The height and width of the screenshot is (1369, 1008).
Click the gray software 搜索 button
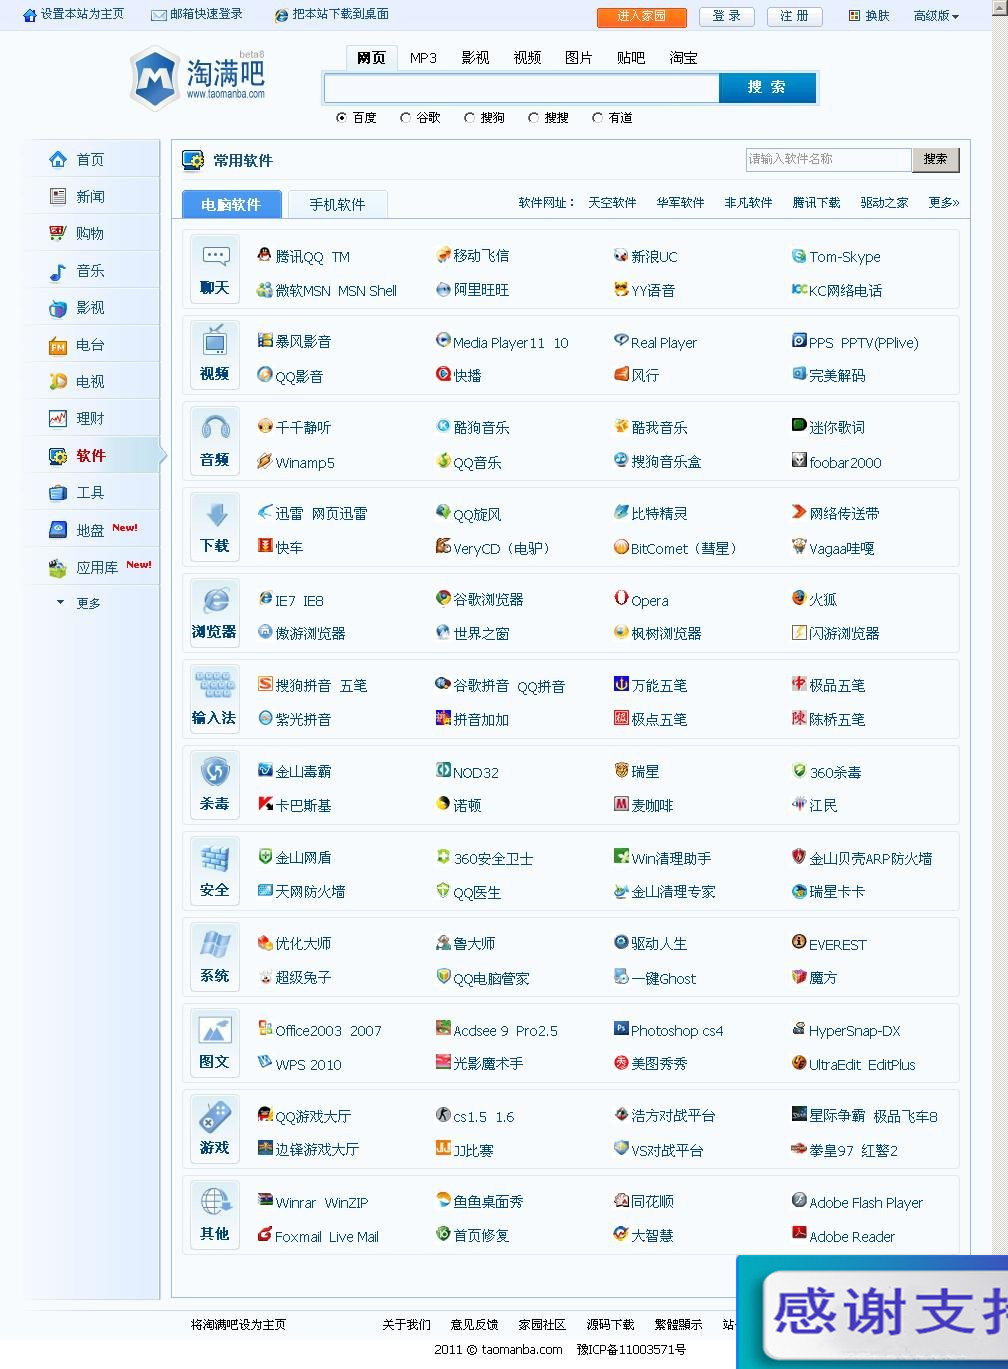[x=936, y=159]
